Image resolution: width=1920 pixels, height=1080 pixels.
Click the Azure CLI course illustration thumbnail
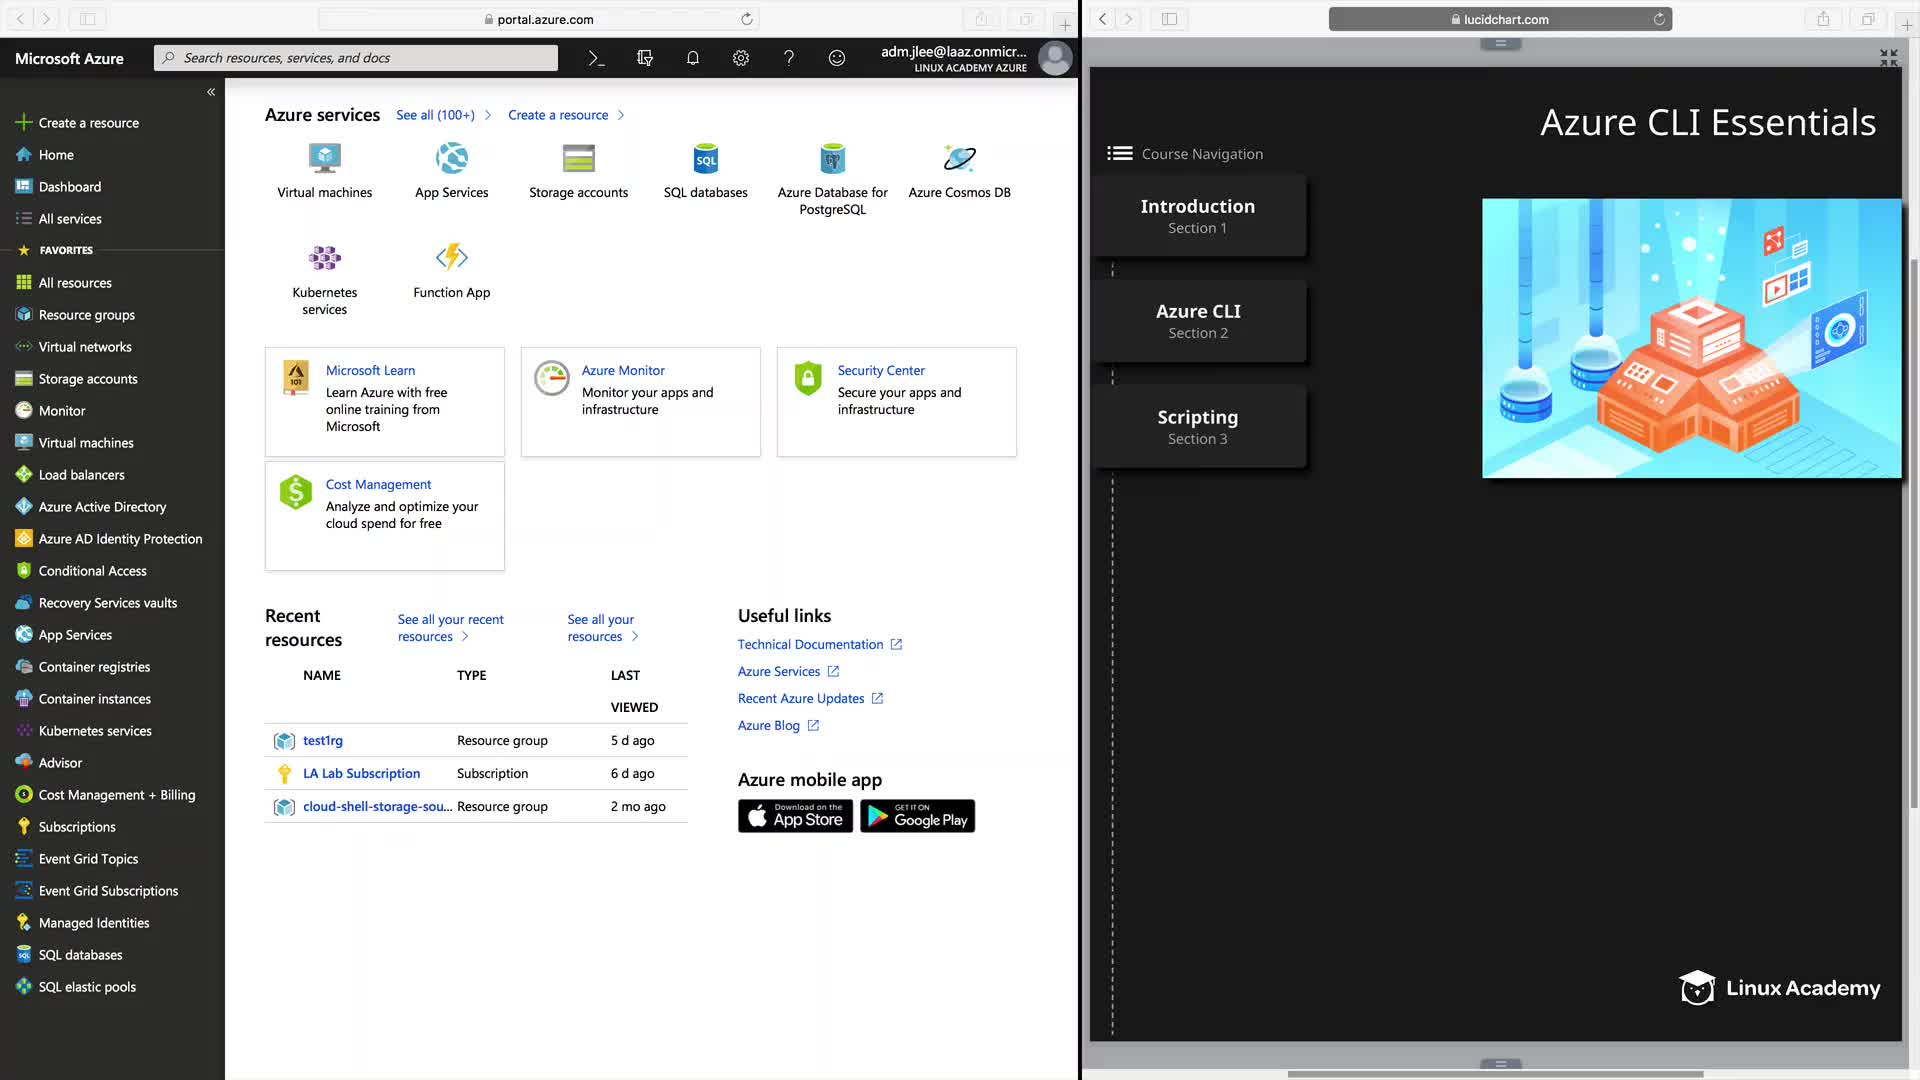click(x=1691, y=338)
